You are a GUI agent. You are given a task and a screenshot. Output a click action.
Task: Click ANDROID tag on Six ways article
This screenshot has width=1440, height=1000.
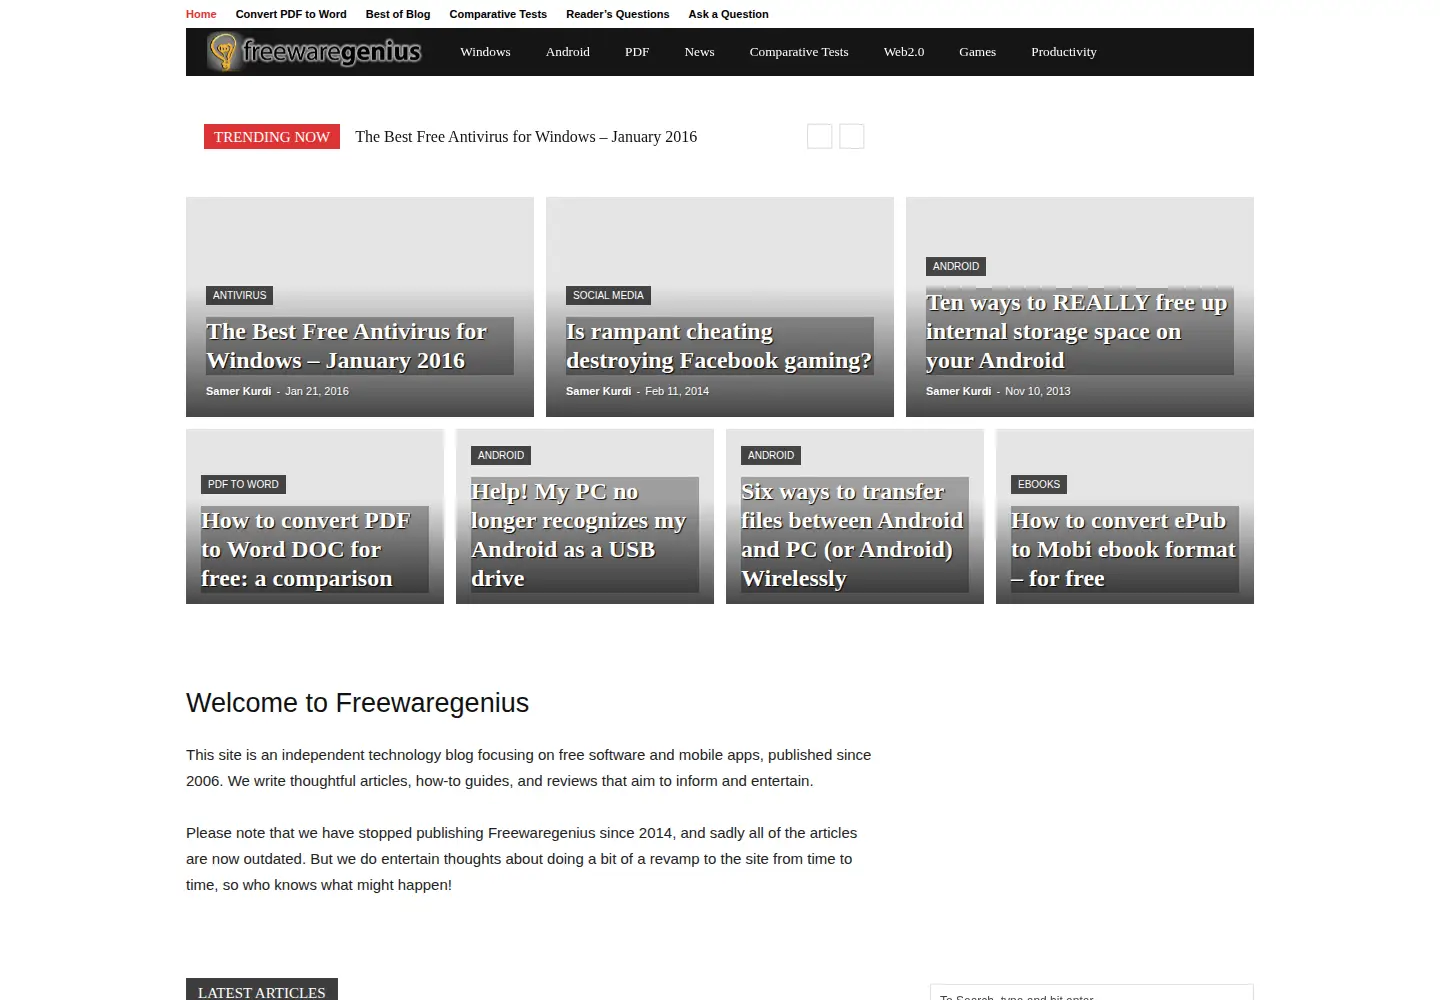771,455
